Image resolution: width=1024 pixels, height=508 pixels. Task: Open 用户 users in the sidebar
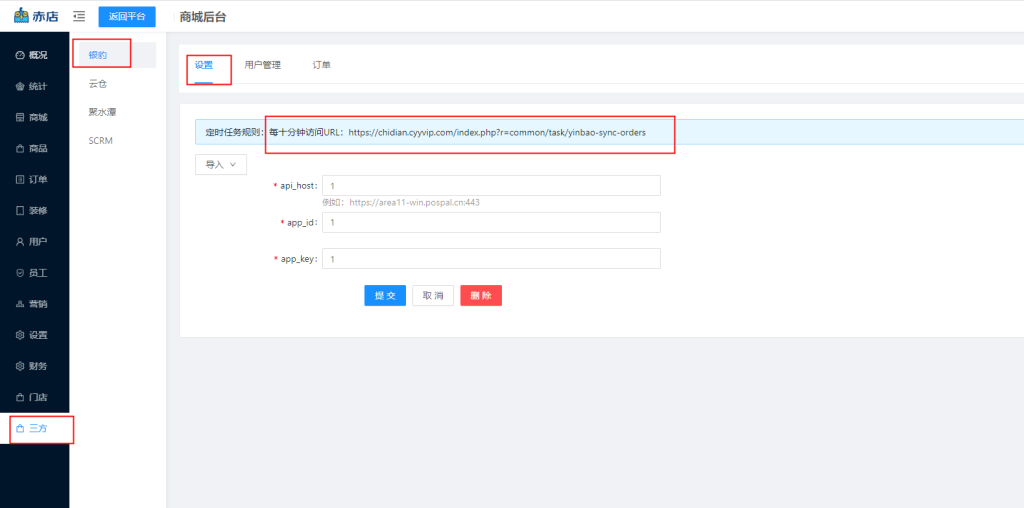pos(32,242)
